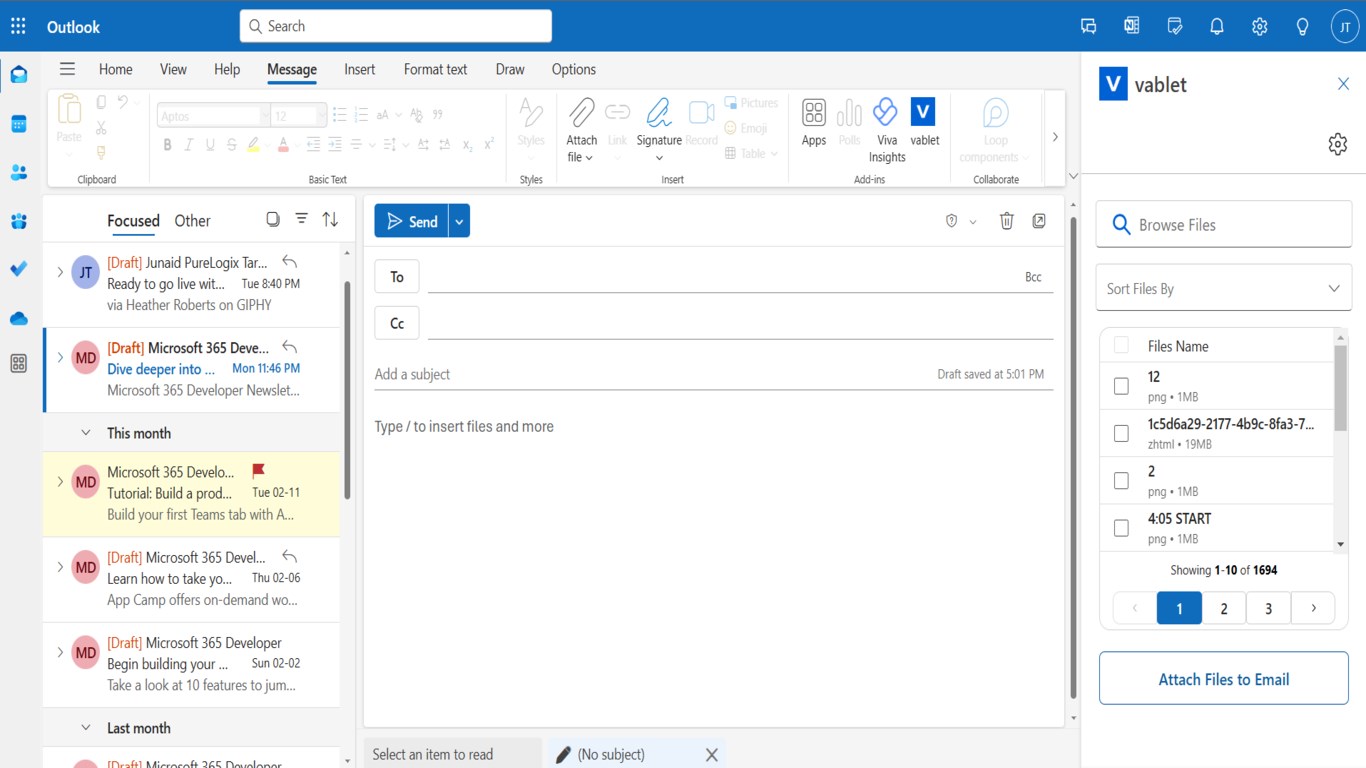Discard the draft with trash icon
The image size is (1366, 768).
[1007, 221]
